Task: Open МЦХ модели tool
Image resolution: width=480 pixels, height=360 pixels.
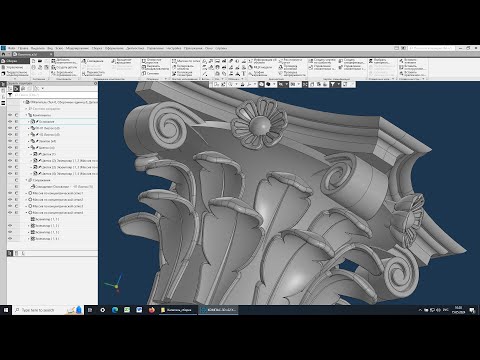Action: pyautogui.click(x=261, y=67)
